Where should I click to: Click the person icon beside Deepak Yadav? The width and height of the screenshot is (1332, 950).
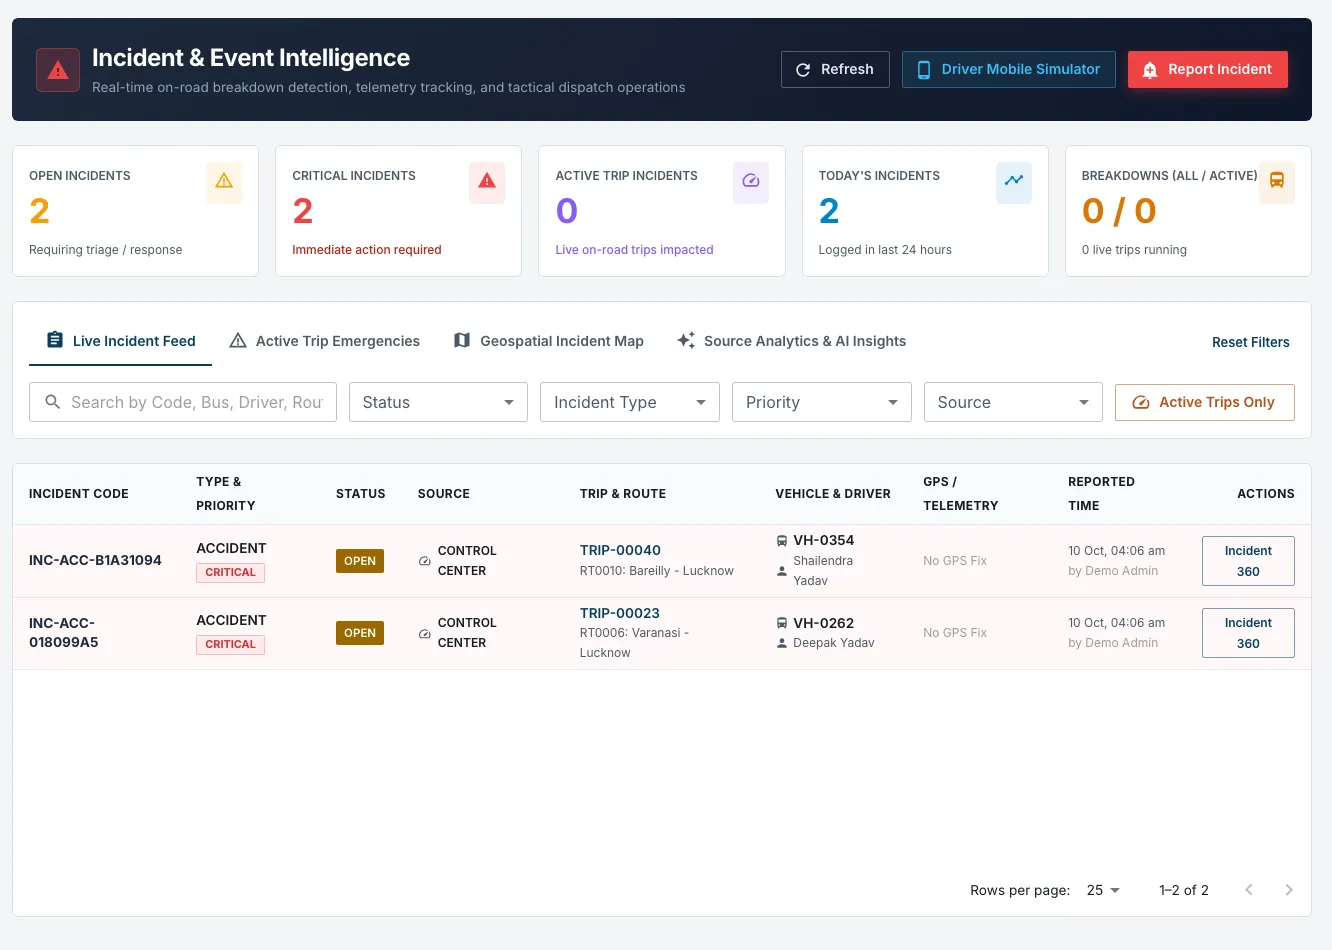tap(782, 643)
